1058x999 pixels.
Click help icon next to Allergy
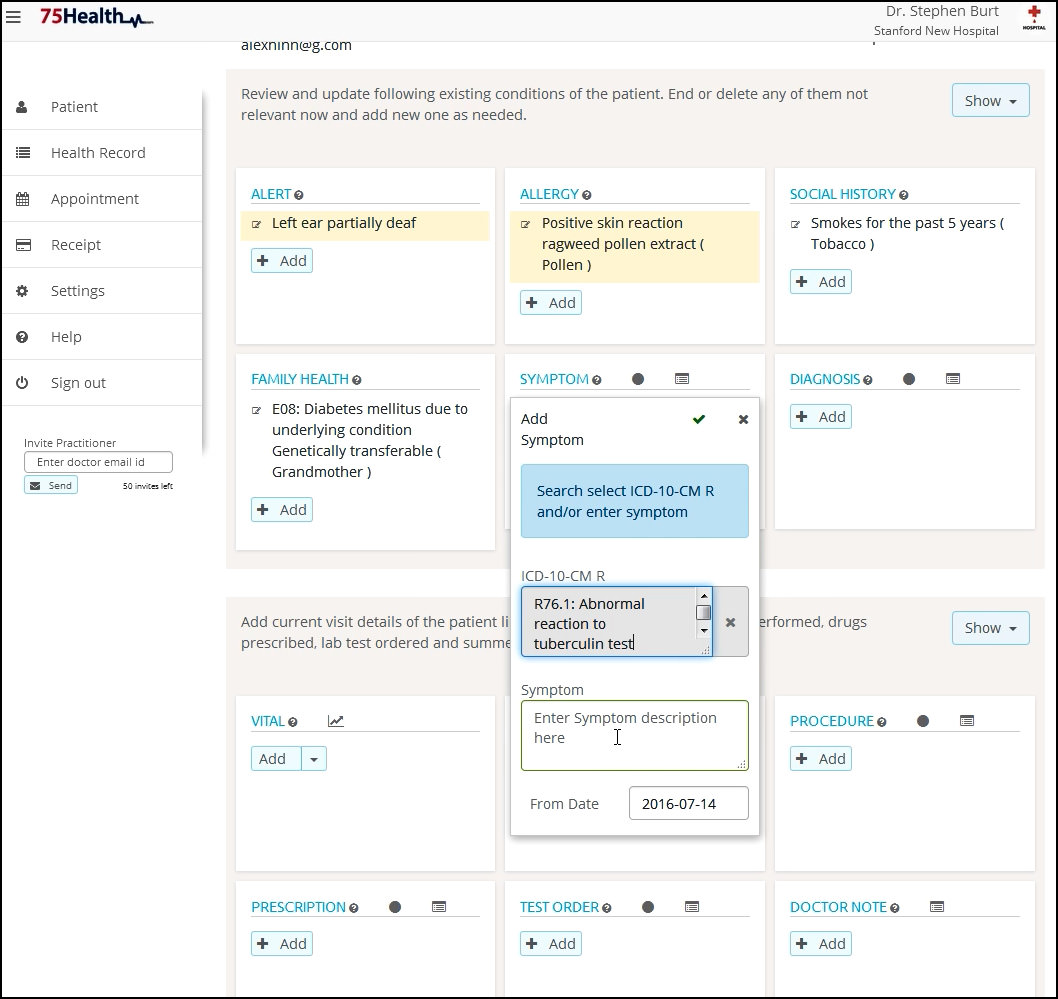click(587, 195)
